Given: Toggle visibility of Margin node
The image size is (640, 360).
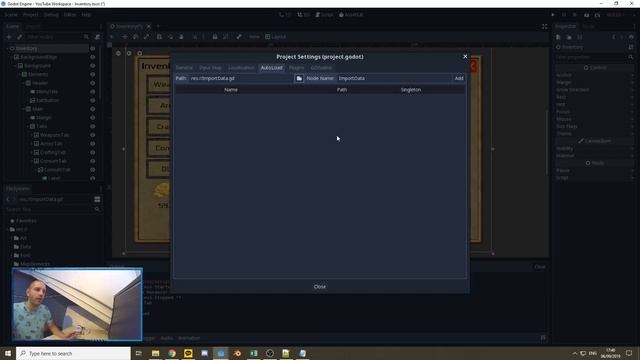Looking at the screenshot, I should click(93, 118).
